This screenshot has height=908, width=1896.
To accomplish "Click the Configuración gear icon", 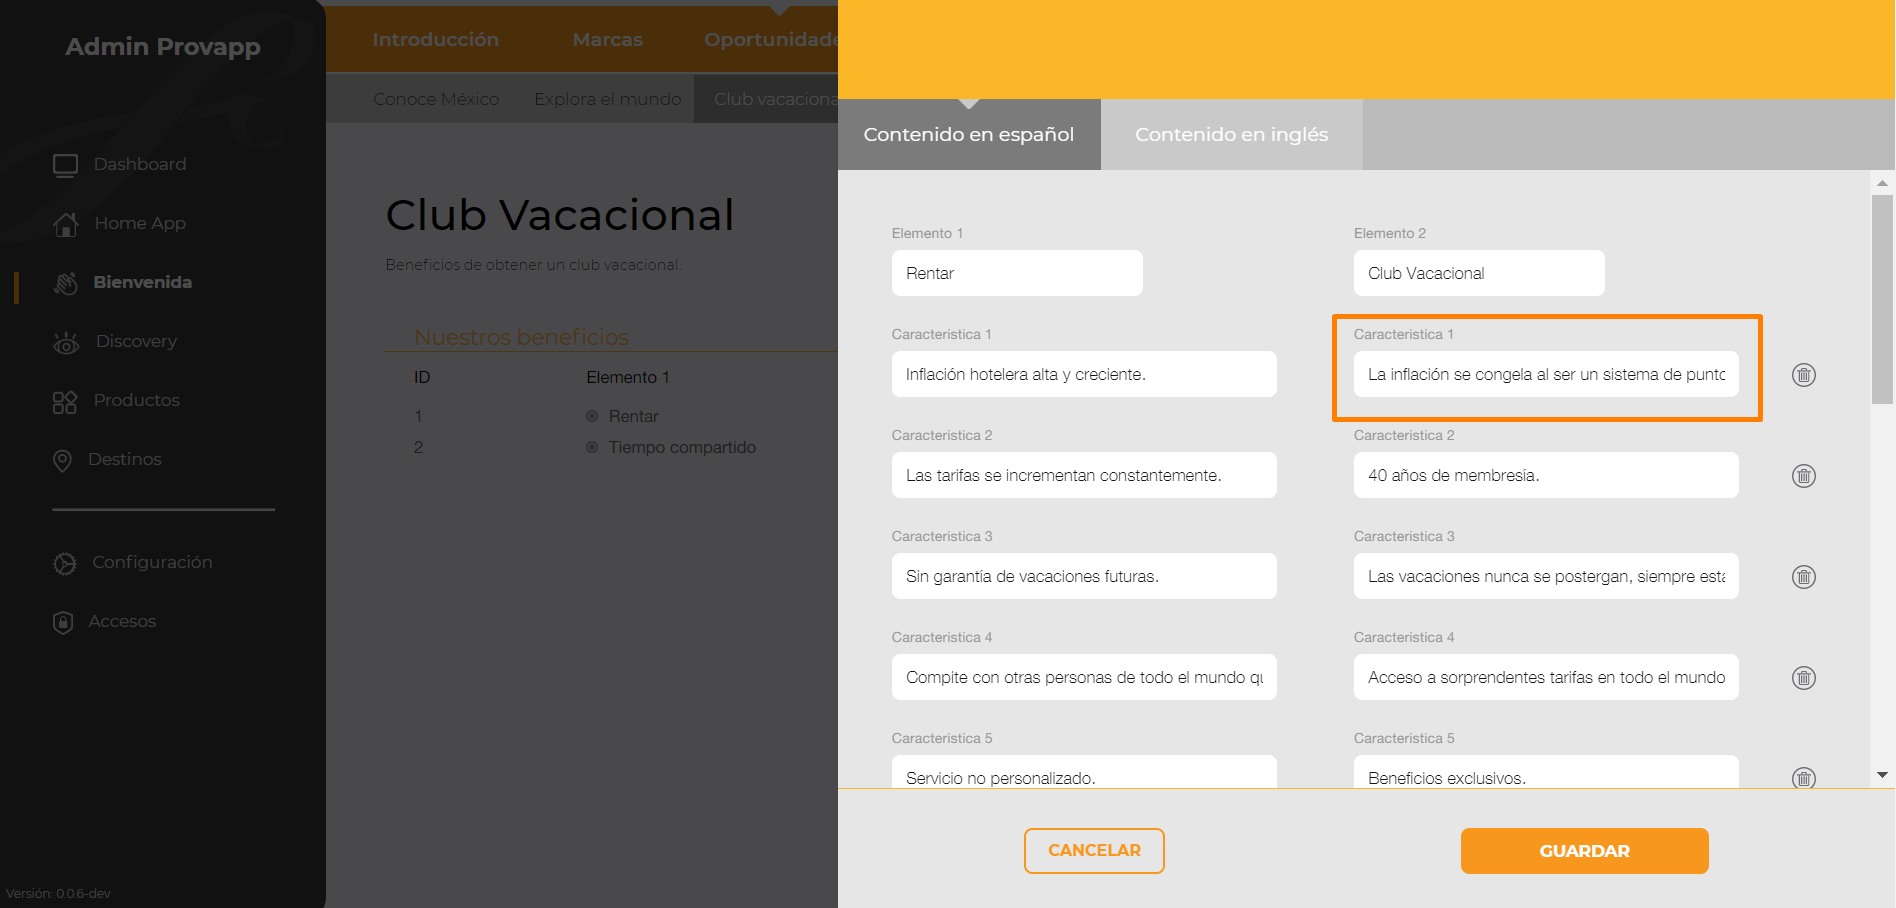I will coord(65,563).
